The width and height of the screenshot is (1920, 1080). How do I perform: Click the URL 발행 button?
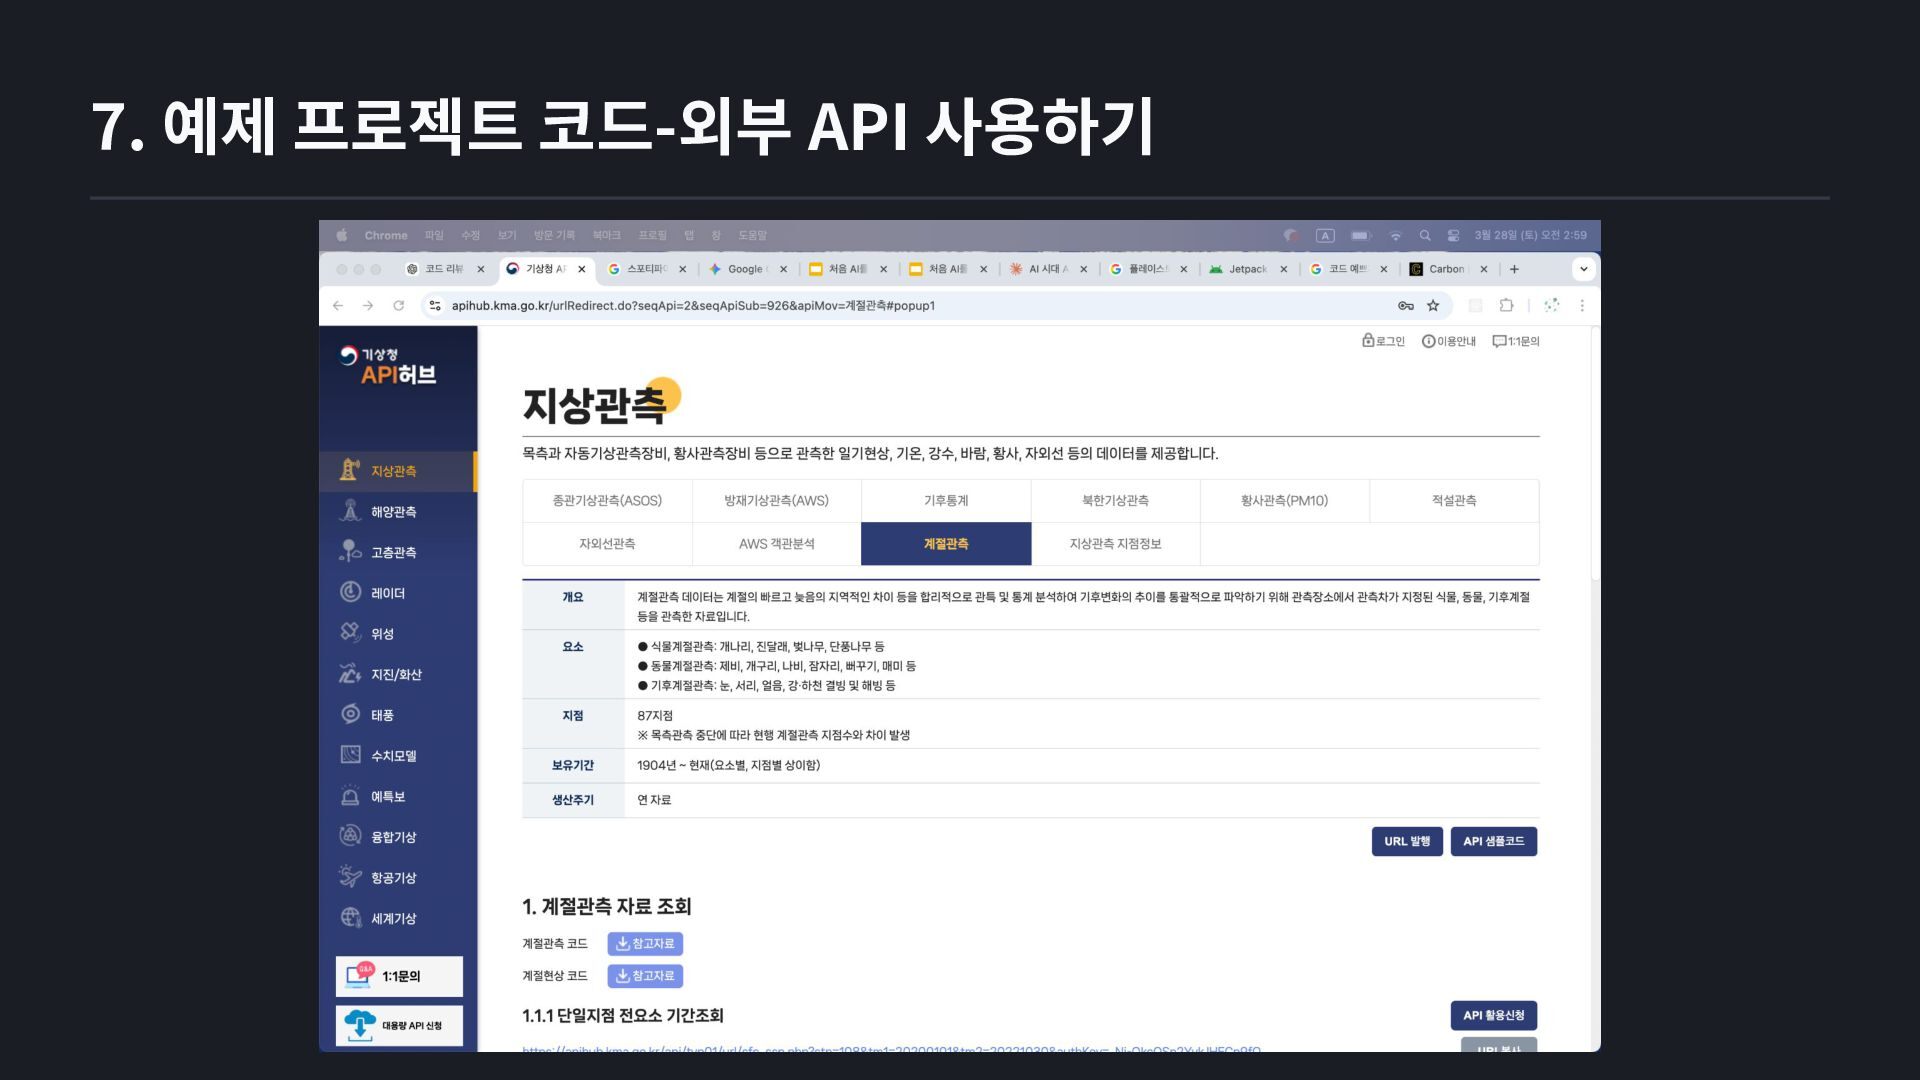(x=1406, y=841)
